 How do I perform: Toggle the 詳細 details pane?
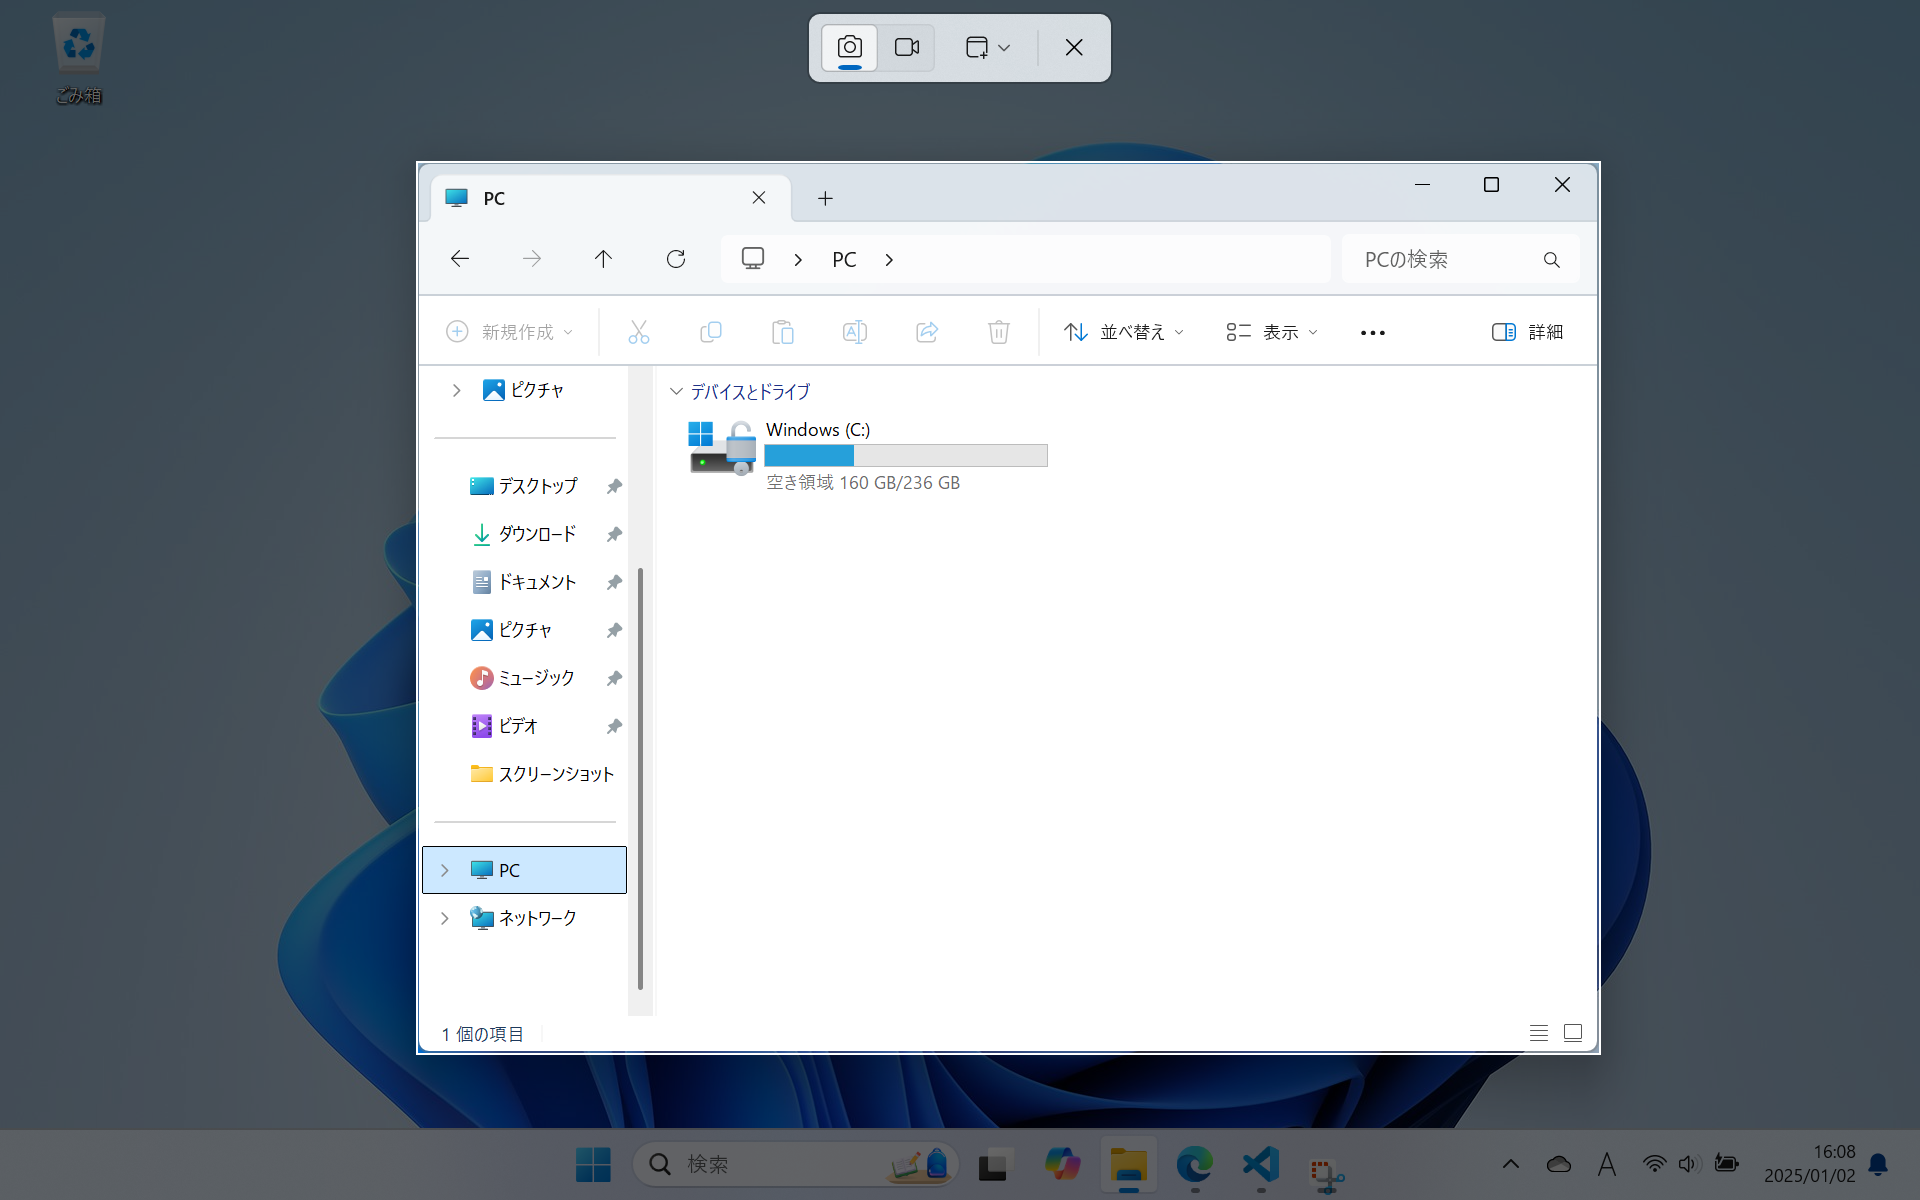tap(1527, 332)
